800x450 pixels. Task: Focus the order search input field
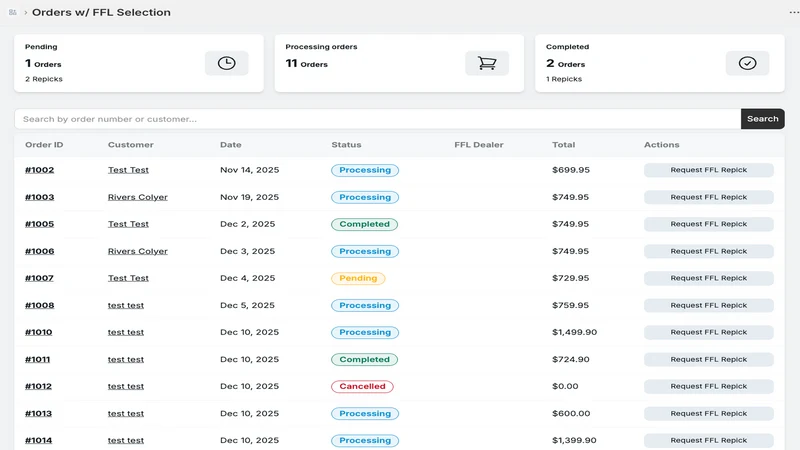378,119
